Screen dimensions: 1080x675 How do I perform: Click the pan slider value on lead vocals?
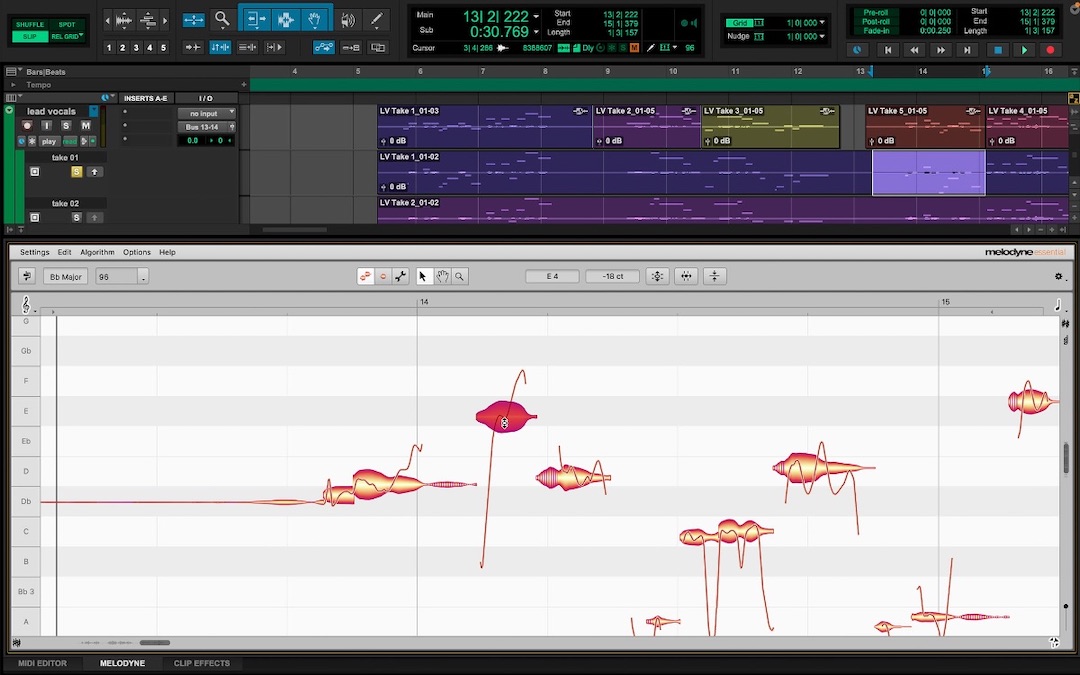point(220,141)
